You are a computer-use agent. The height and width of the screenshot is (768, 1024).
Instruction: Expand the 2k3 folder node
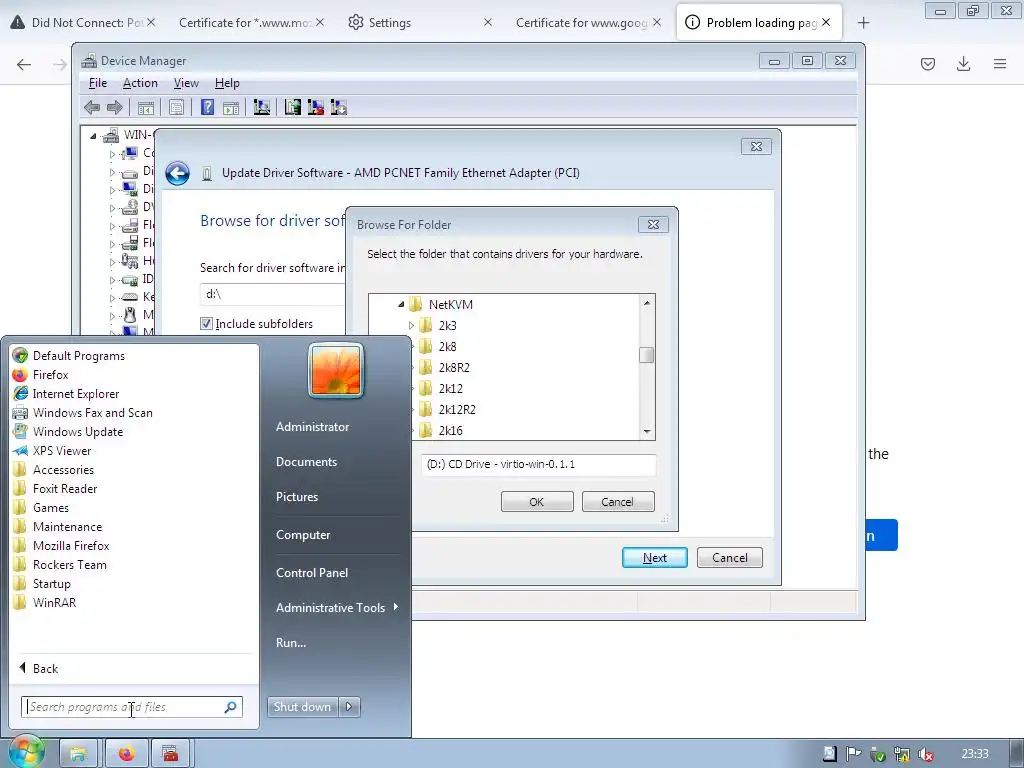point(411,325)
